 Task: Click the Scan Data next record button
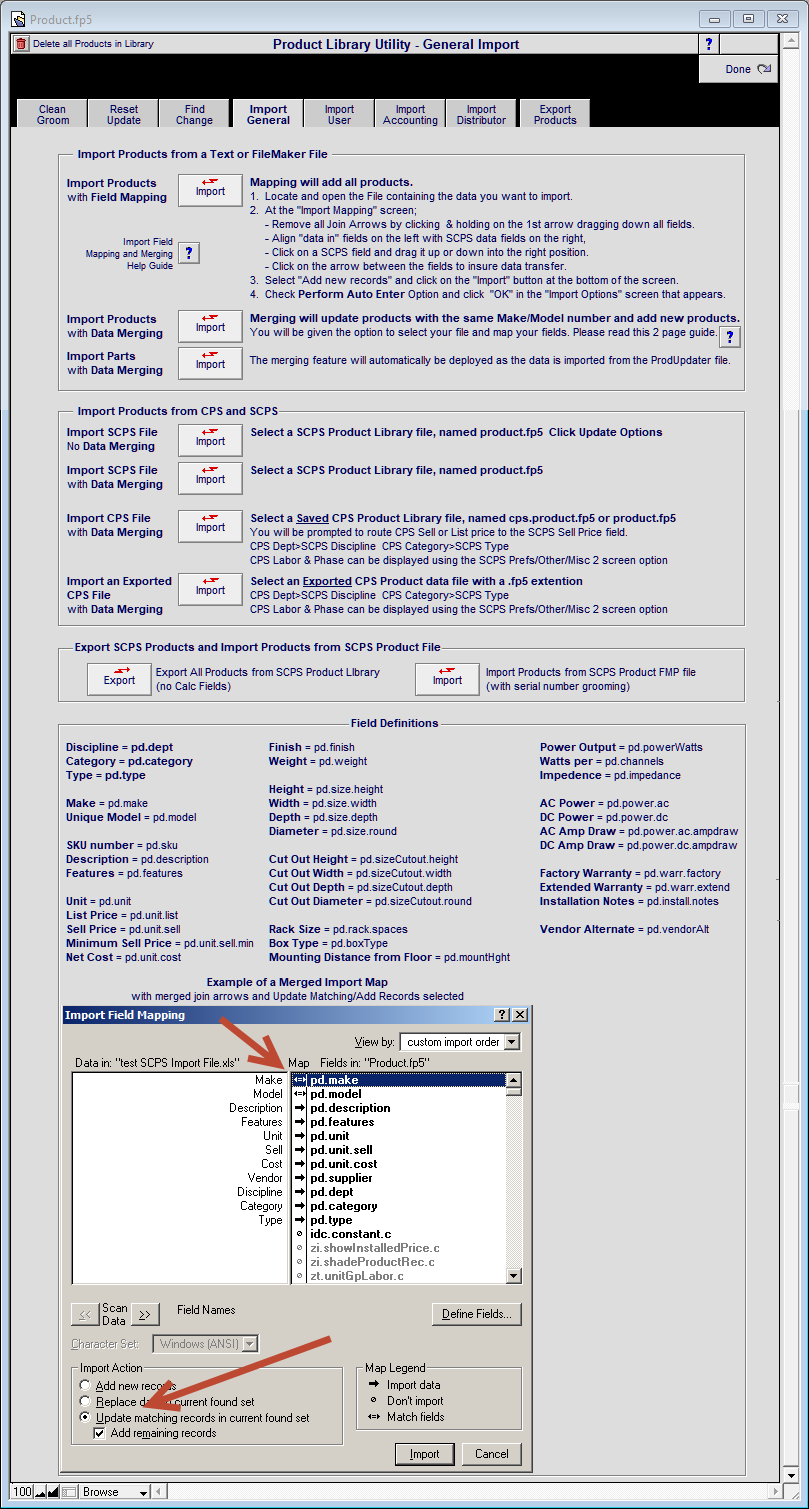click(x=145, y=1314)
